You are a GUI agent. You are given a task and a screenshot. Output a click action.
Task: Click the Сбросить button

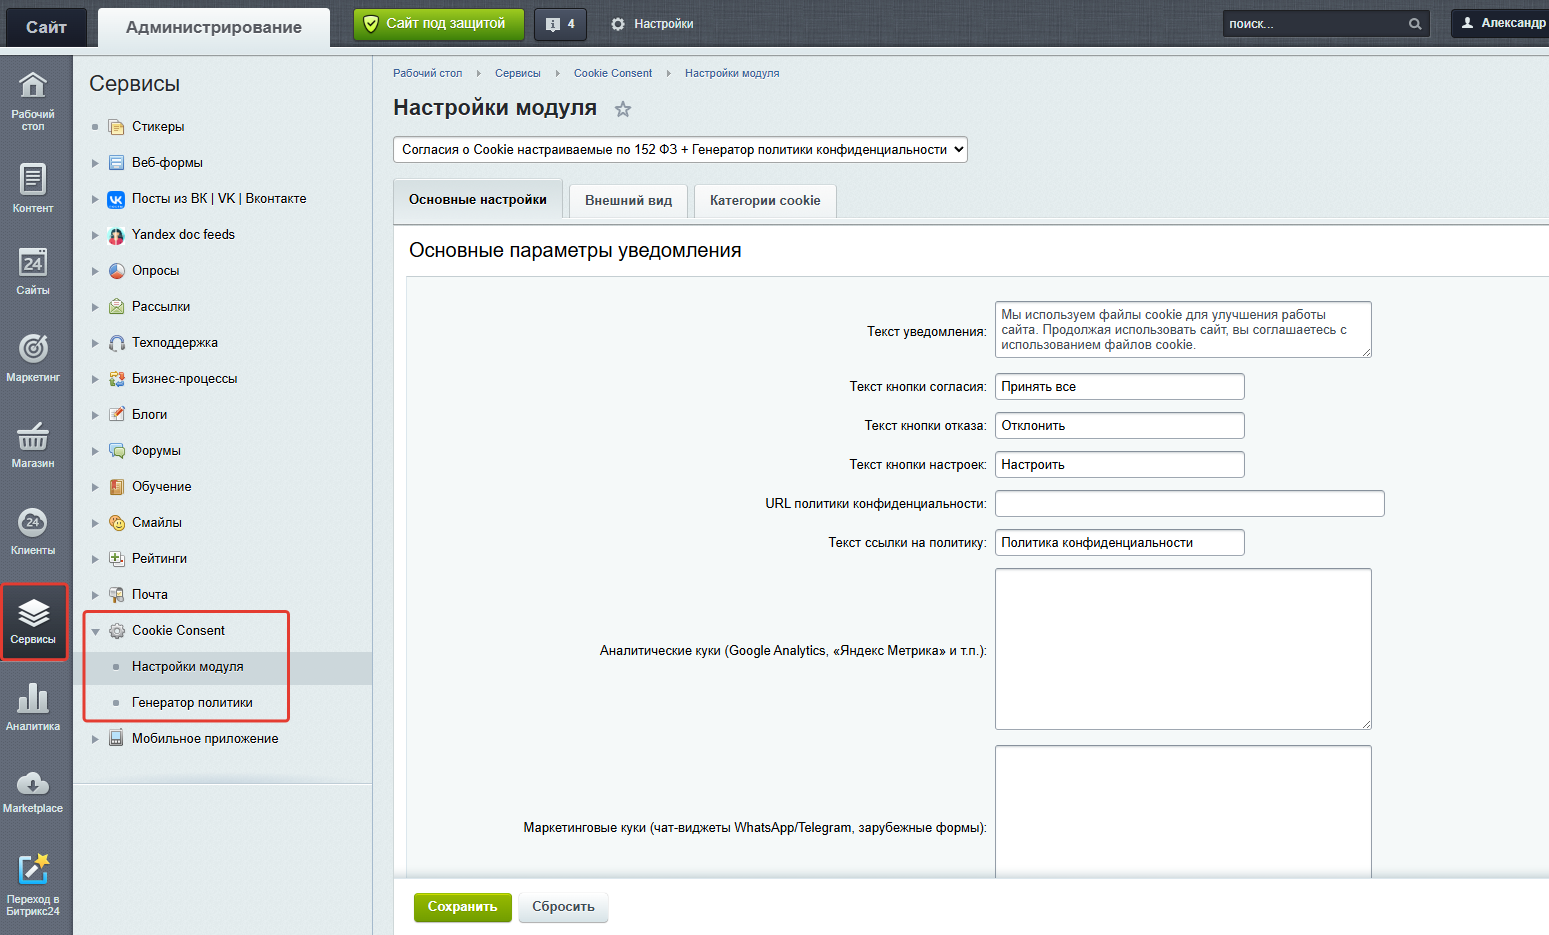[563, 907]
